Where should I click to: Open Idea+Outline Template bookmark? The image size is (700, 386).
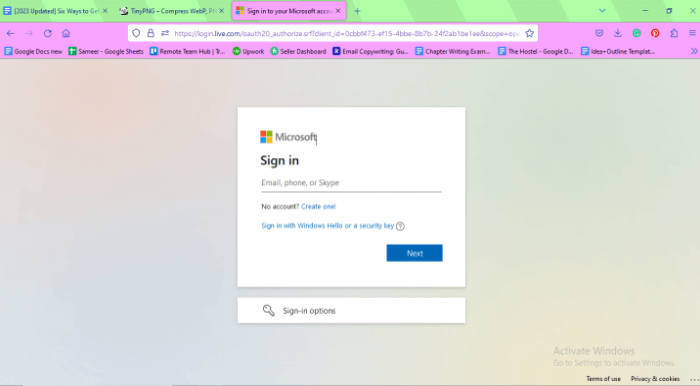tap(618, 51)
